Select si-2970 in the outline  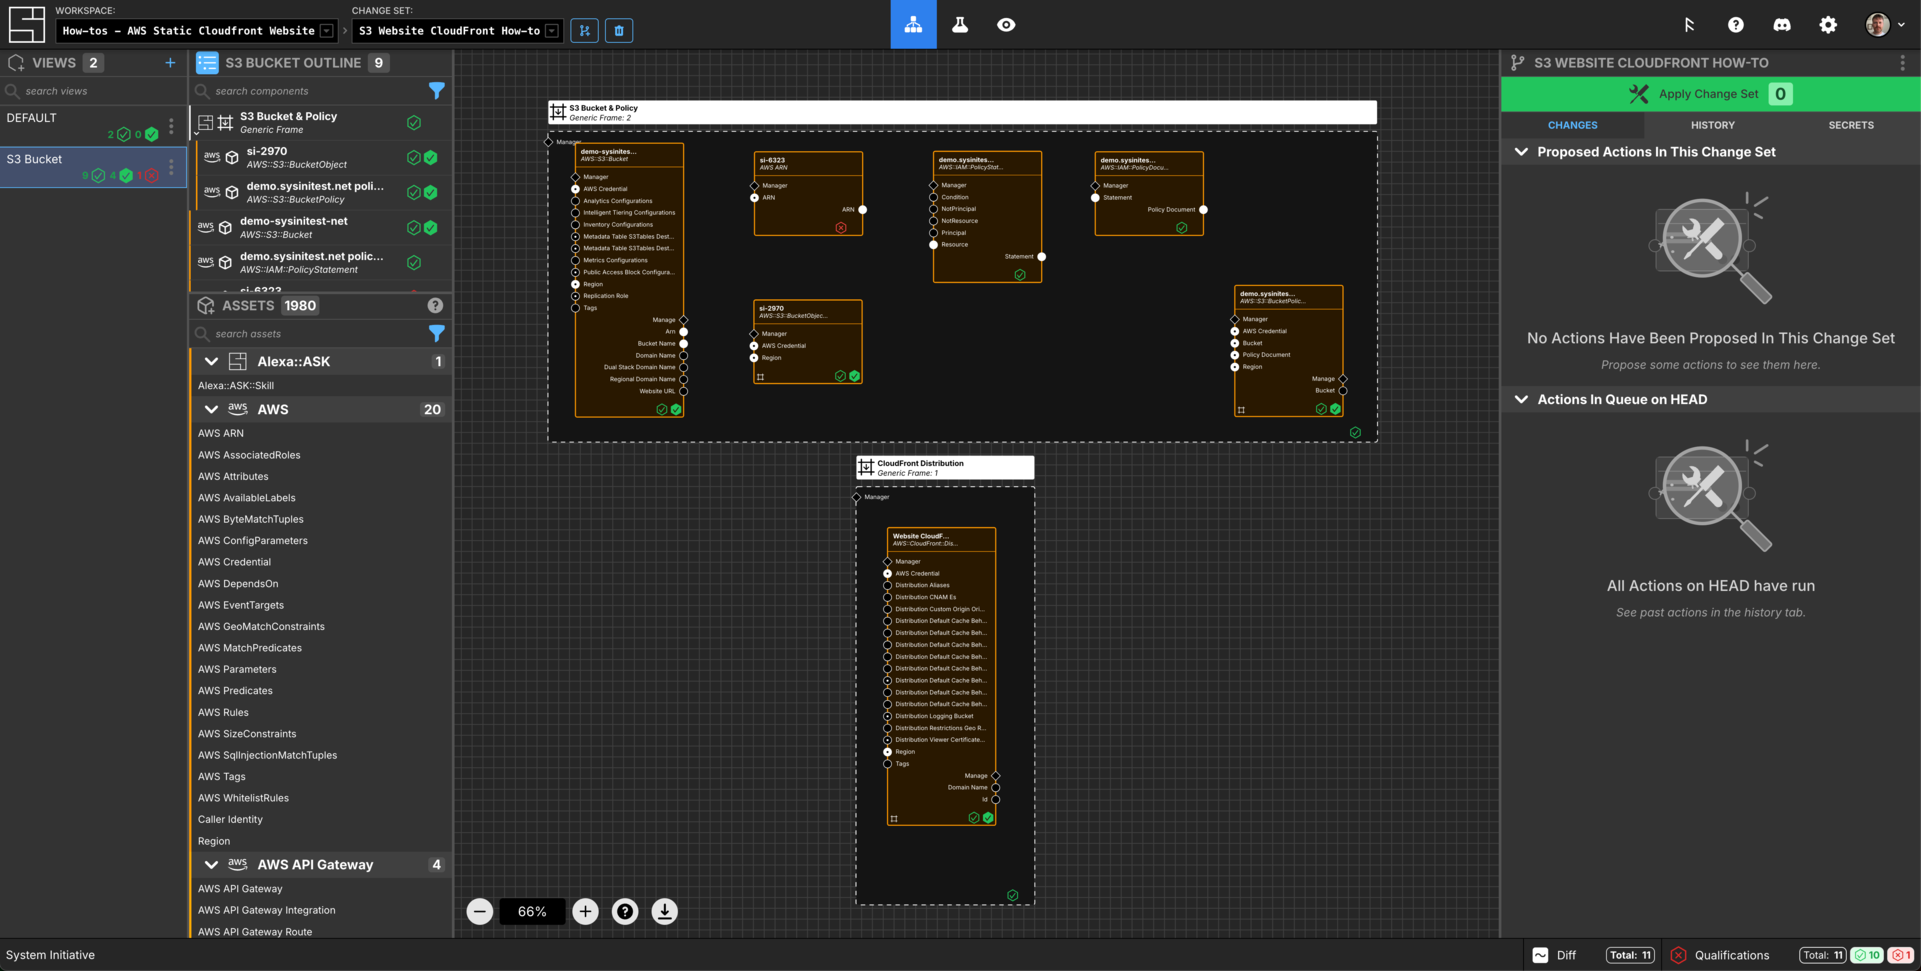(320, 157)
